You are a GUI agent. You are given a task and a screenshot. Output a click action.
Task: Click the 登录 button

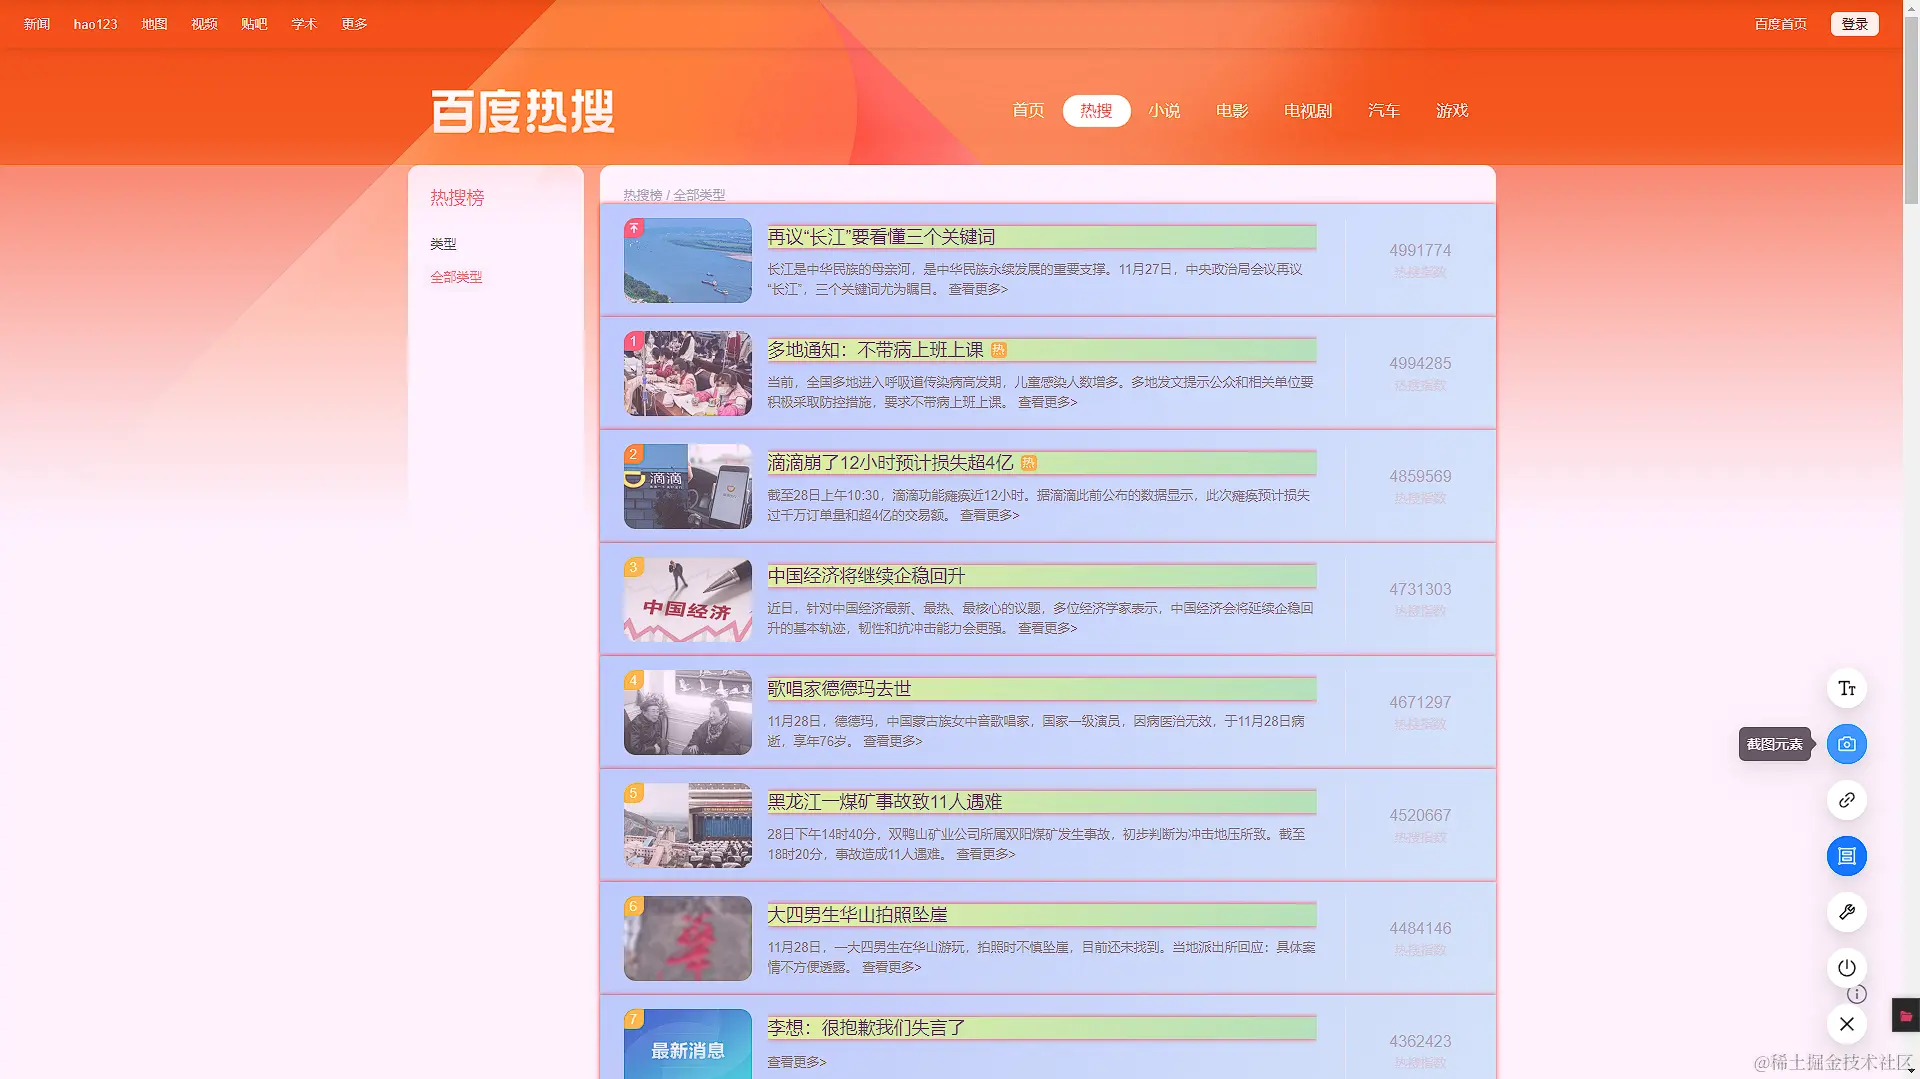[1855, 23]
